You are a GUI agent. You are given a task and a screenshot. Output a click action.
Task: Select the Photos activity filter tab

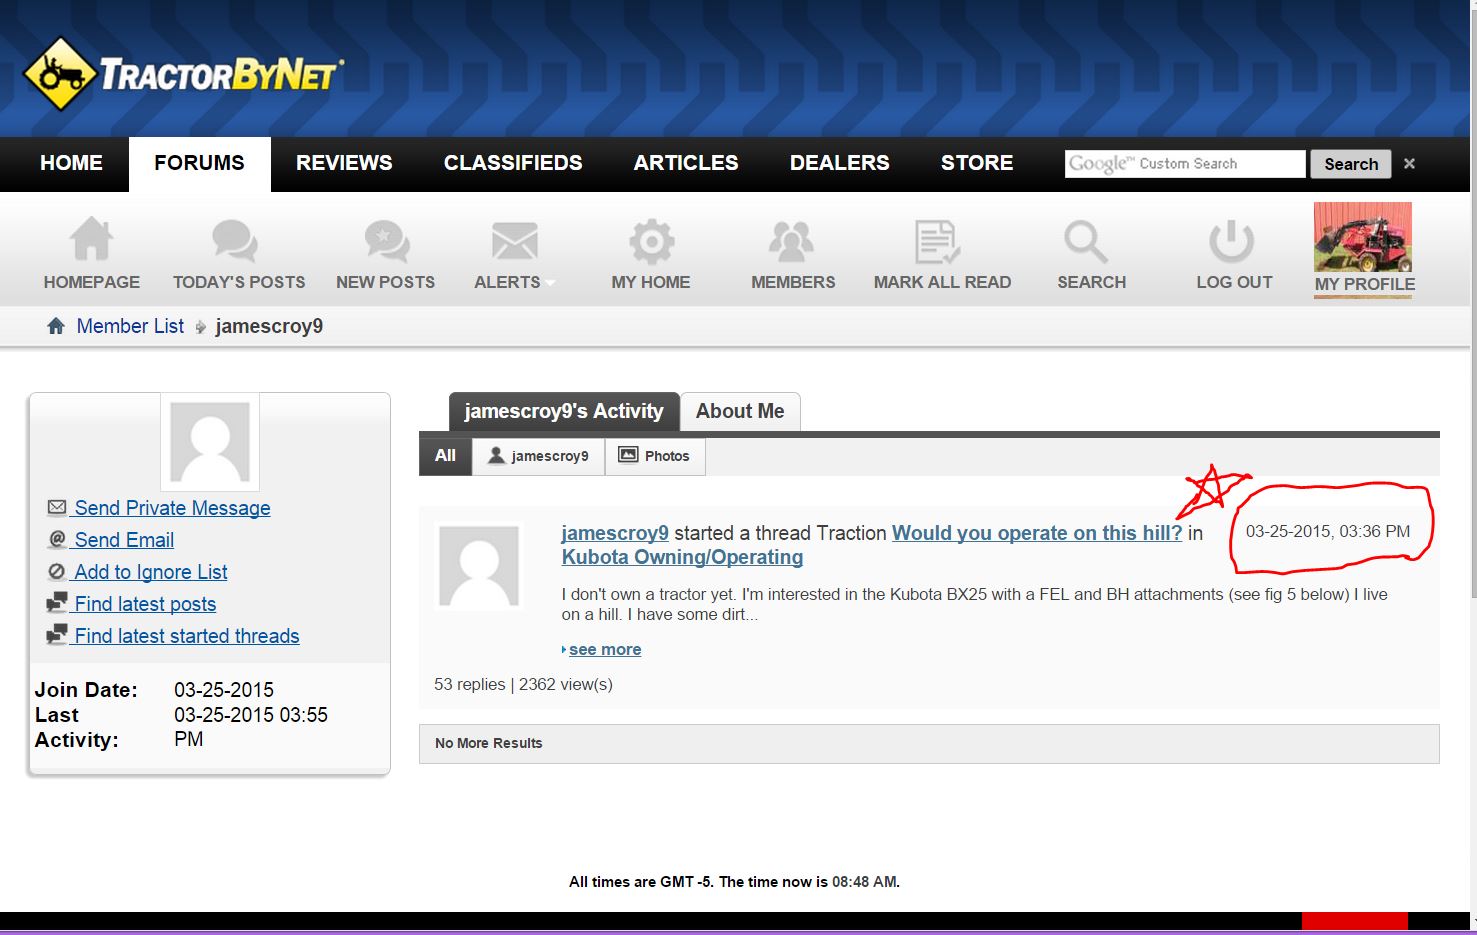click(x=655, y=456)
